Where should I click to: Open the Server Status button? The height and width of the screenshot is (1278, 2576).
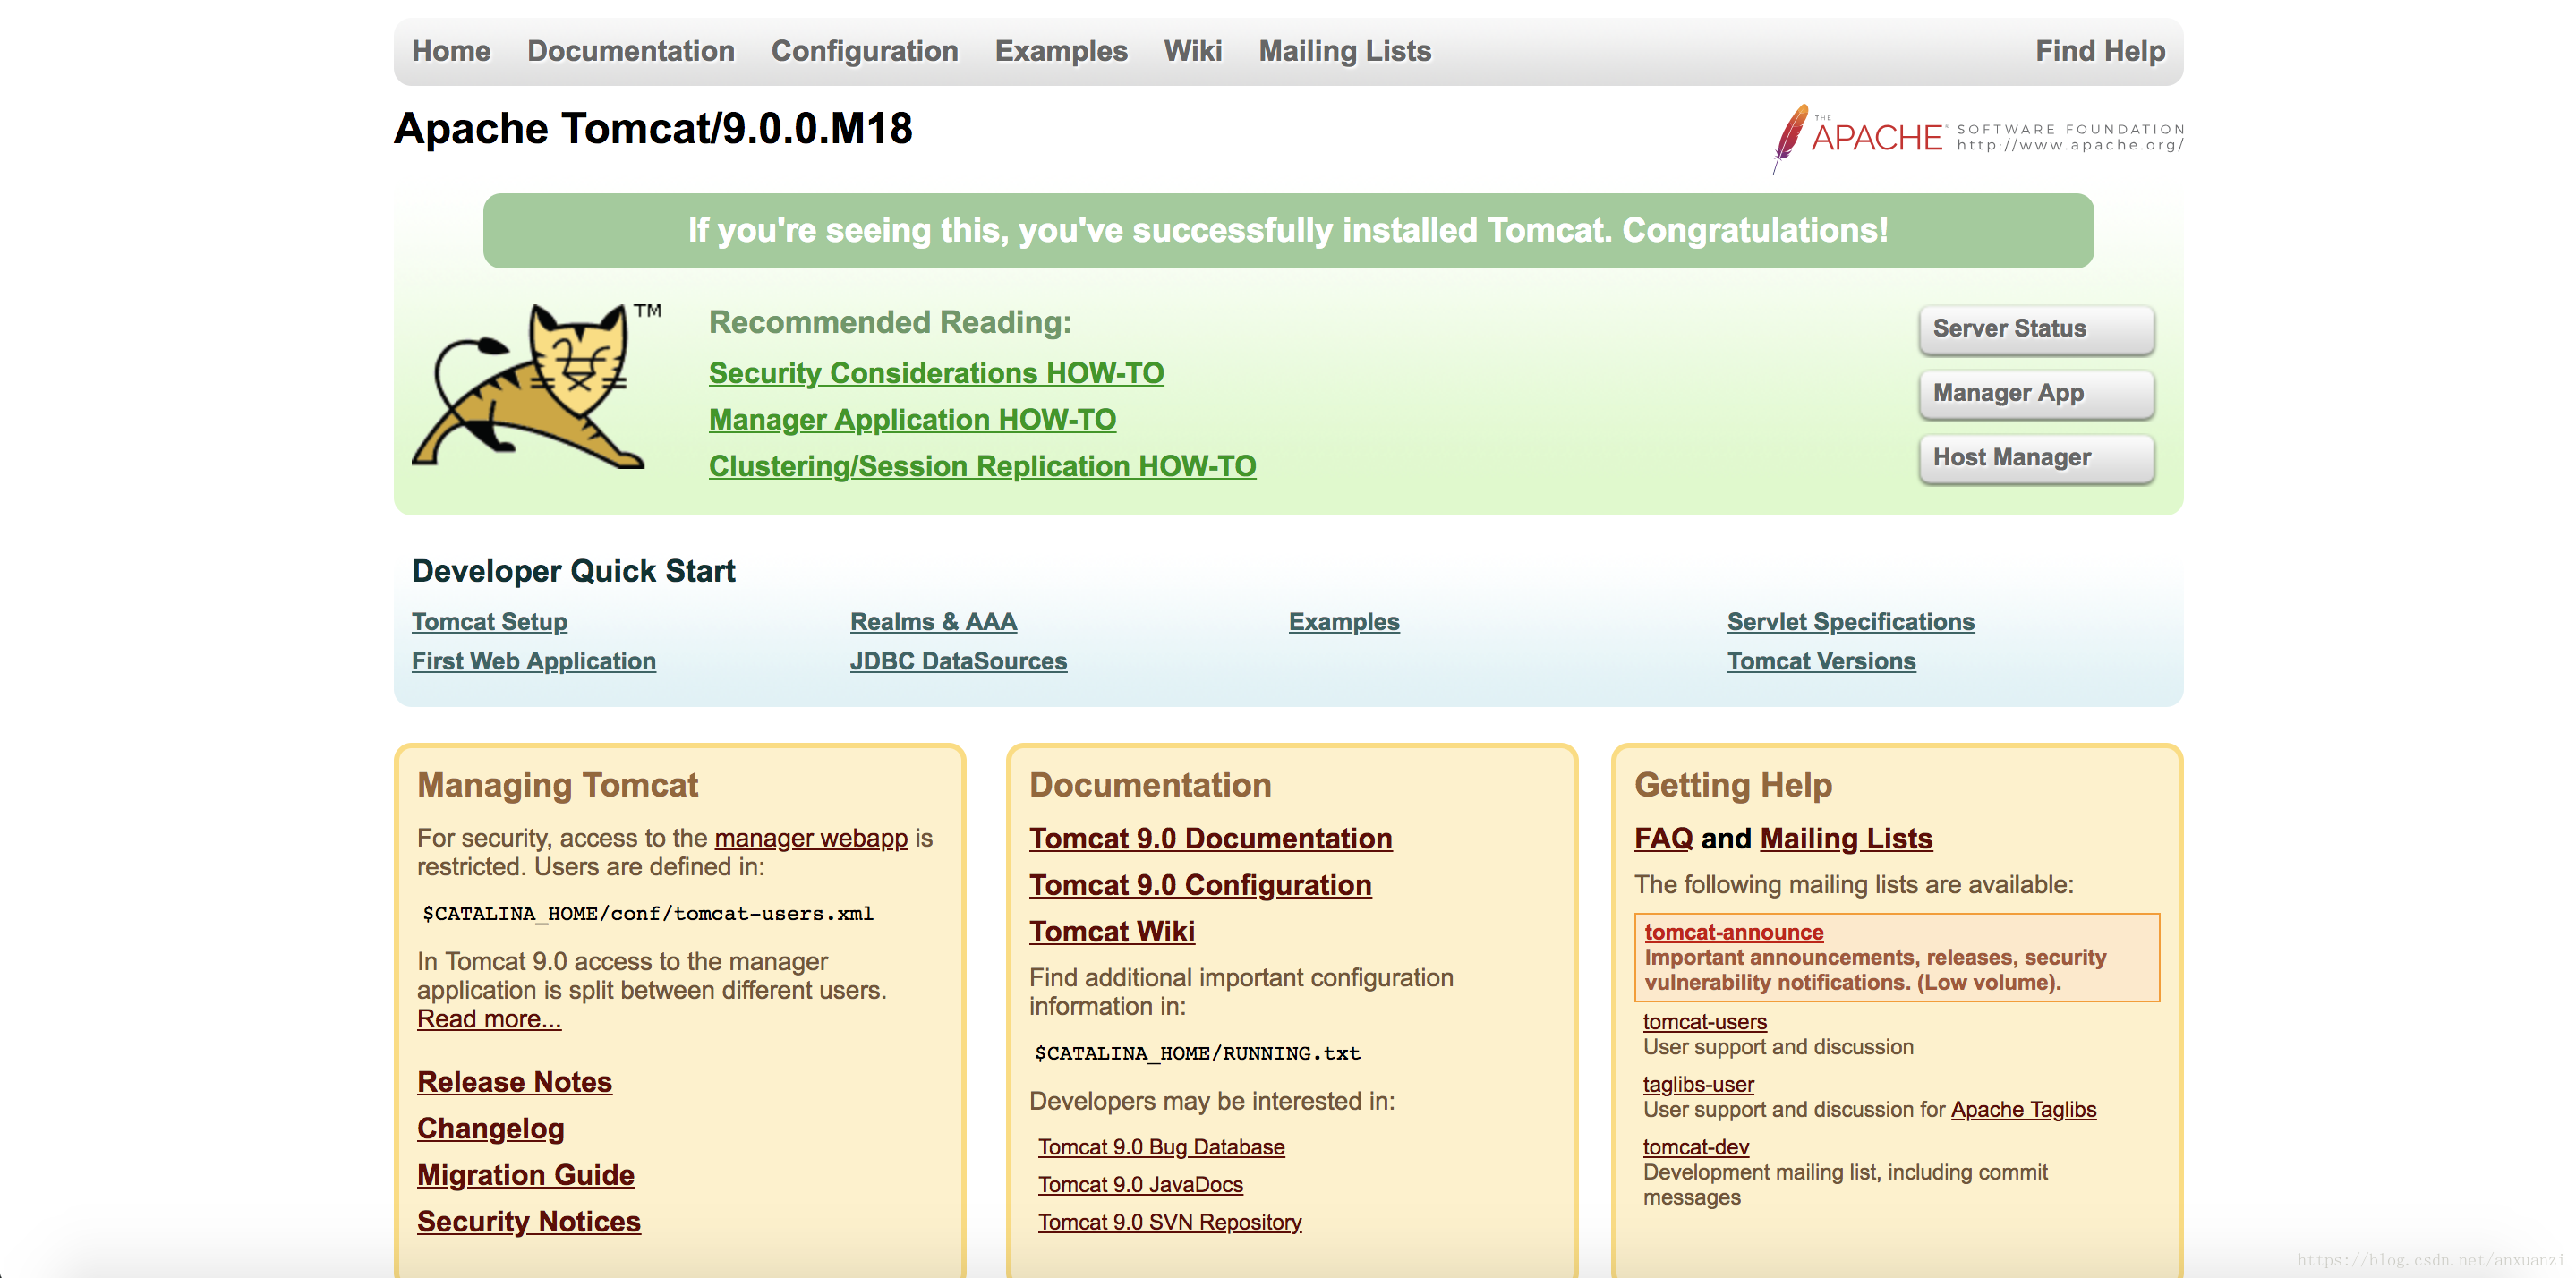(x=2035, y=329)
